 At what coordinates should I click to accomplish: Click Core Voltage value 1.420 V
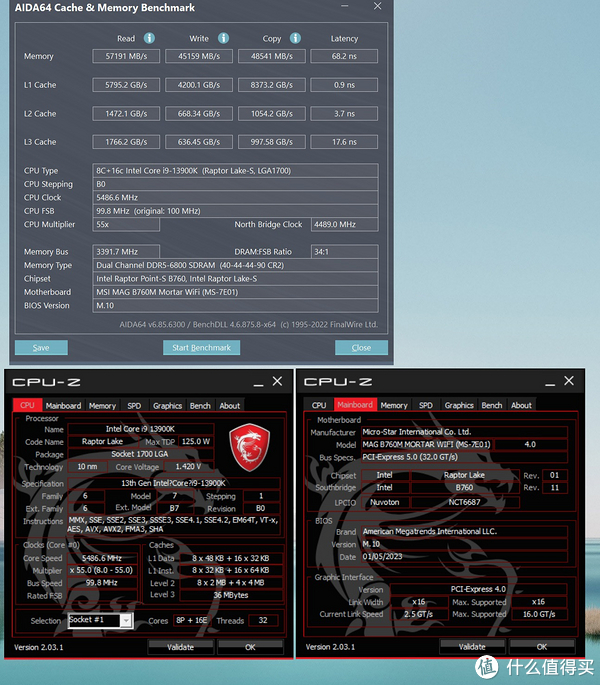[x=188, y=467]
